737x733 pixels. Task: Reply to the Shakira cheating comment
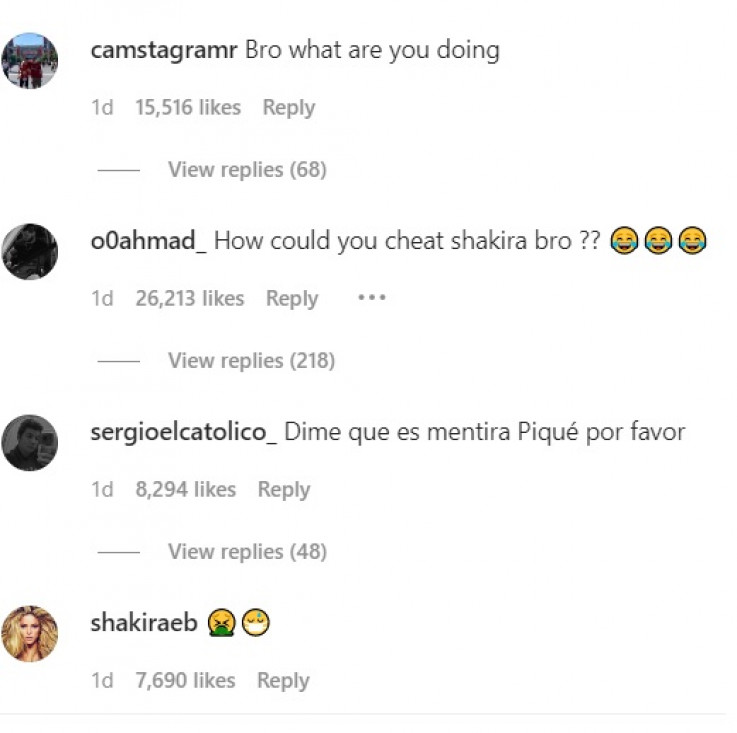[x=291, y=298]
